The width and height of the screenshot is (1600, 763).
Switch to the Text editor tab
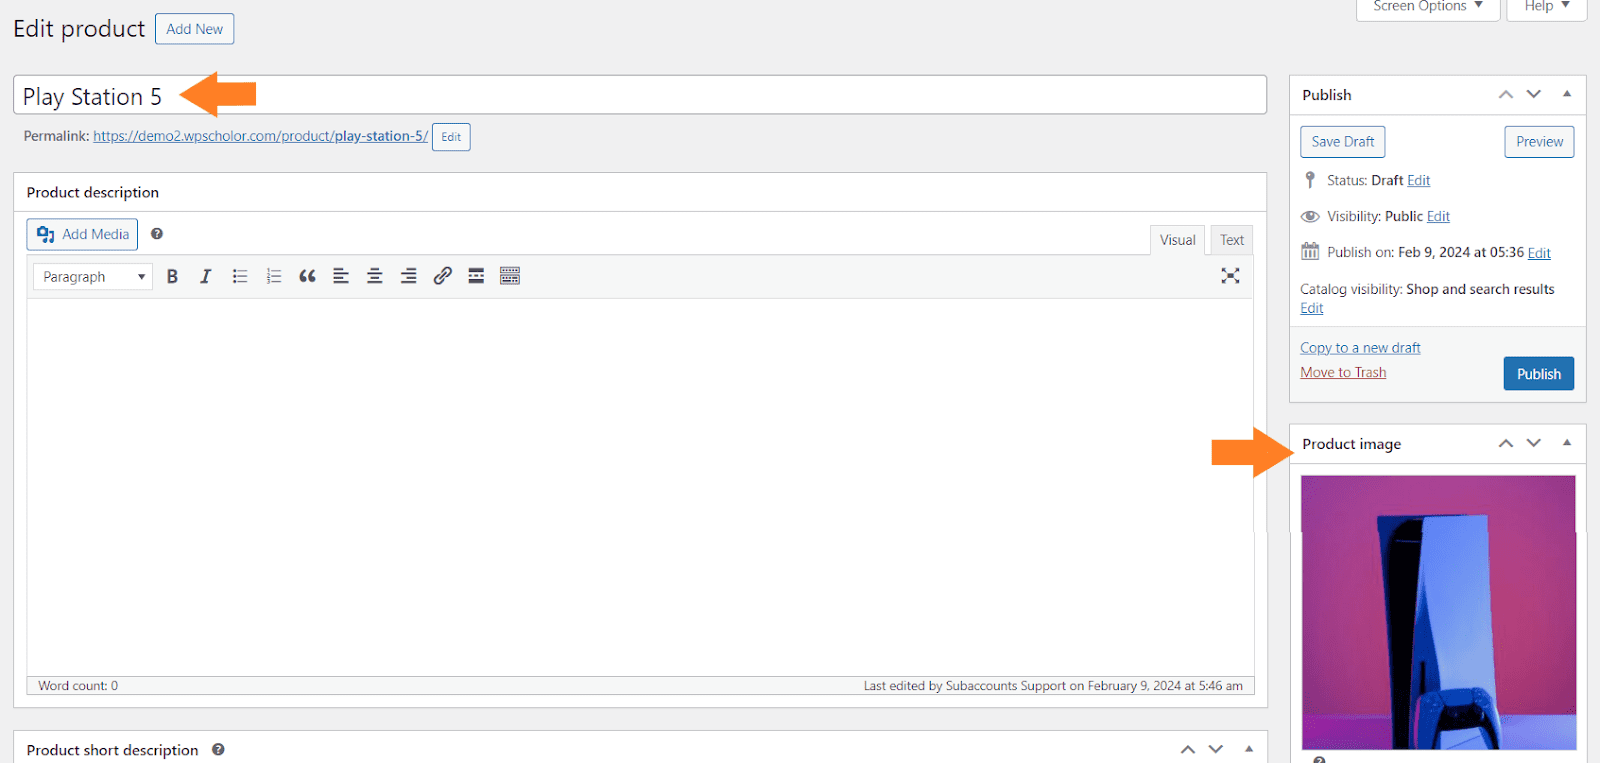click(x=1232, y=240)
